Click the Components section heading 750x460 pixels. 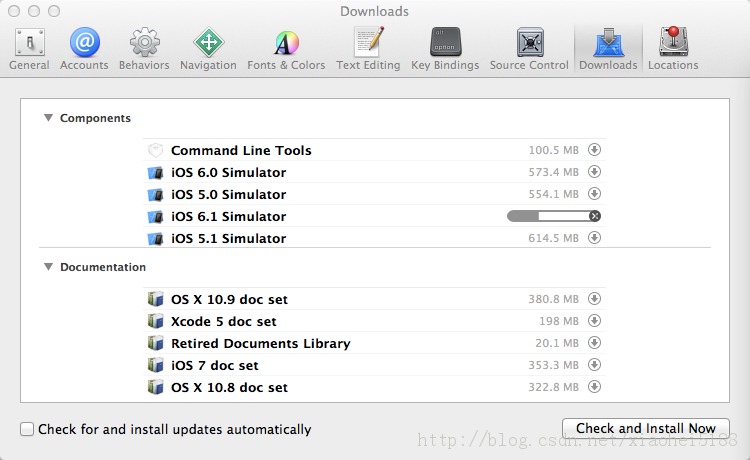pyautogui.click(x=95, y=118)
